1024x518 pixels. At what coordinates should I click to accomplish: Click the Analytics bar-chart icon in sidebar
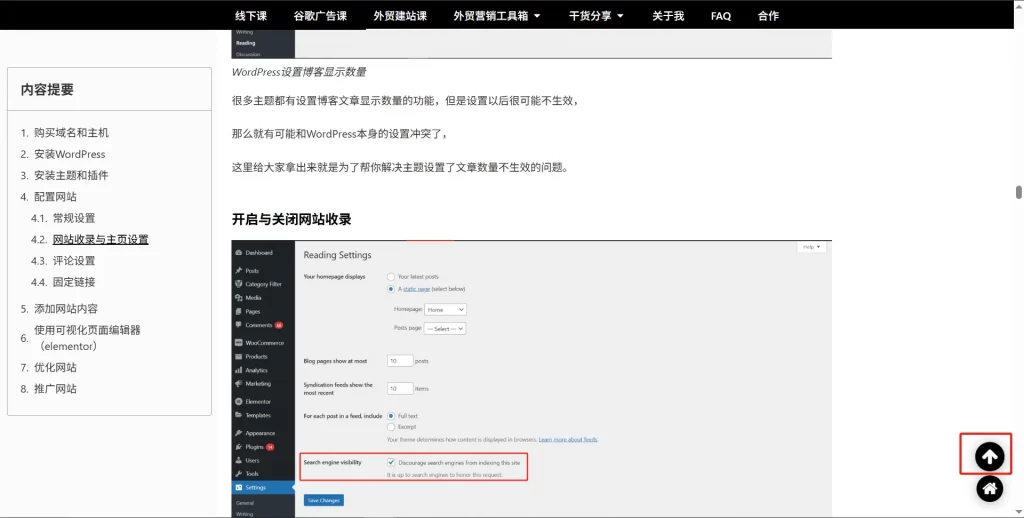click(238, 370)
